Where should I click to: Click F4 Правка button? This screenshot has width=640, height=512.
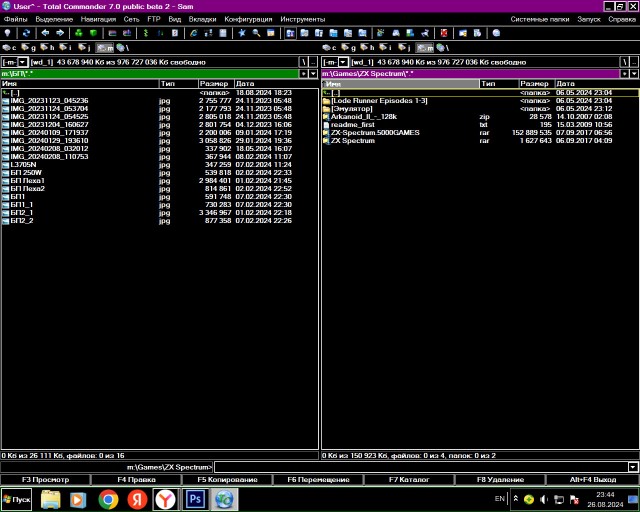click(136, 480)
